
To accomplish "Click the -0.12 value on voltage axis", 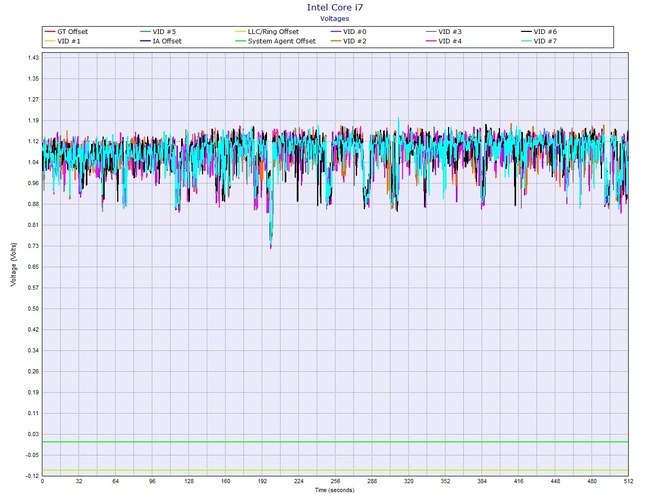I will coord(33,476).
